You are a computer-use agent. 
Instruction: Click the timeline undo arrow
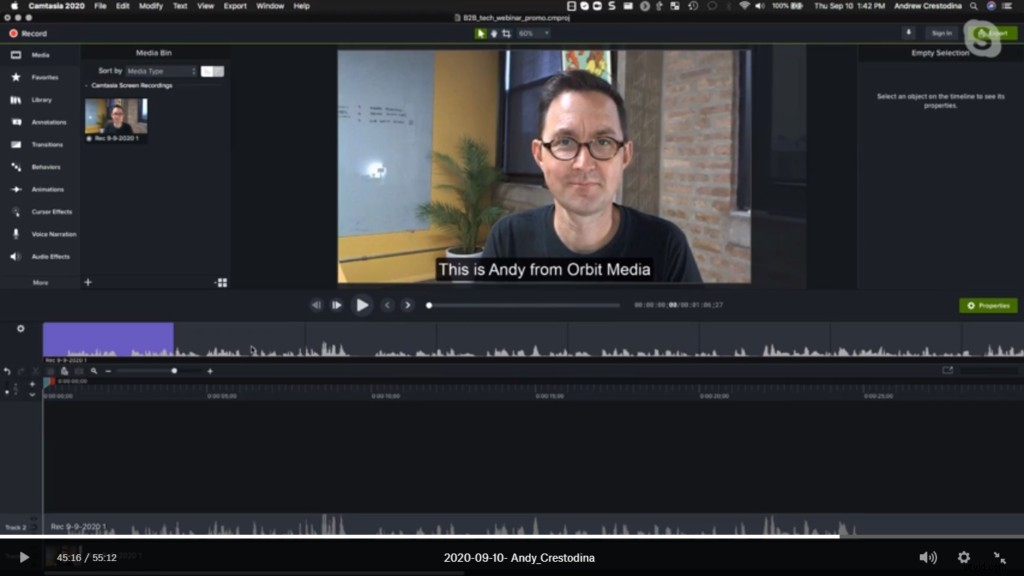8,371
